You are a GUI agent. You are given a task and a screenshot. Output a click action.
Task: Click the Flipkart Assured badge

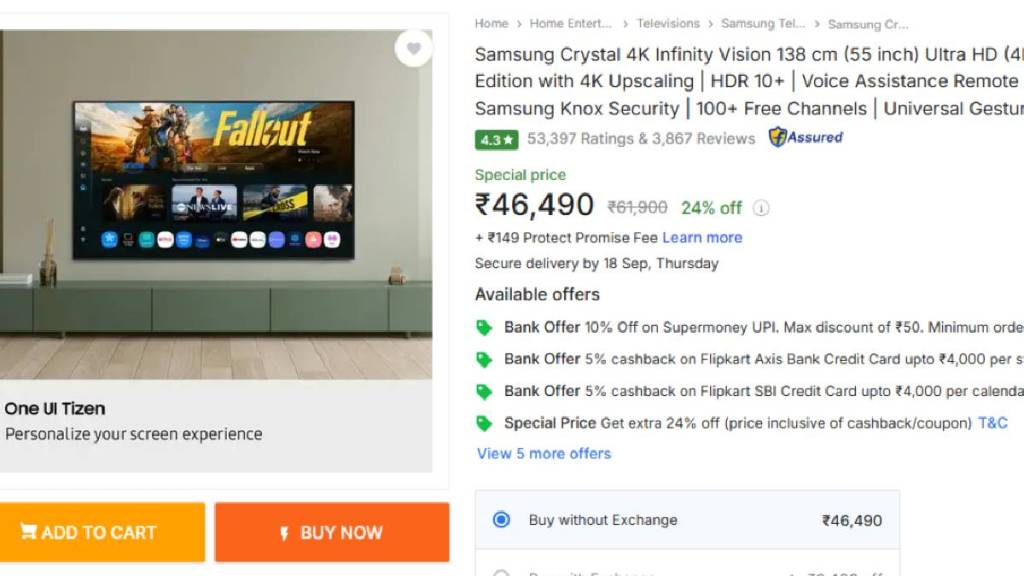[x=805, y=137]
